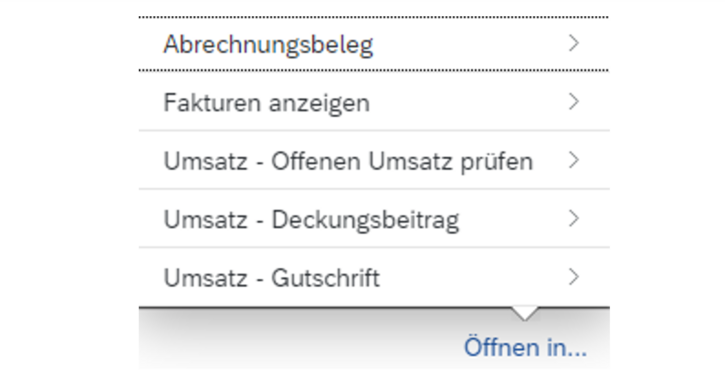
Task: Choose Umsatz - Offenen Umsatz prüfen
Action: (374, 160)
